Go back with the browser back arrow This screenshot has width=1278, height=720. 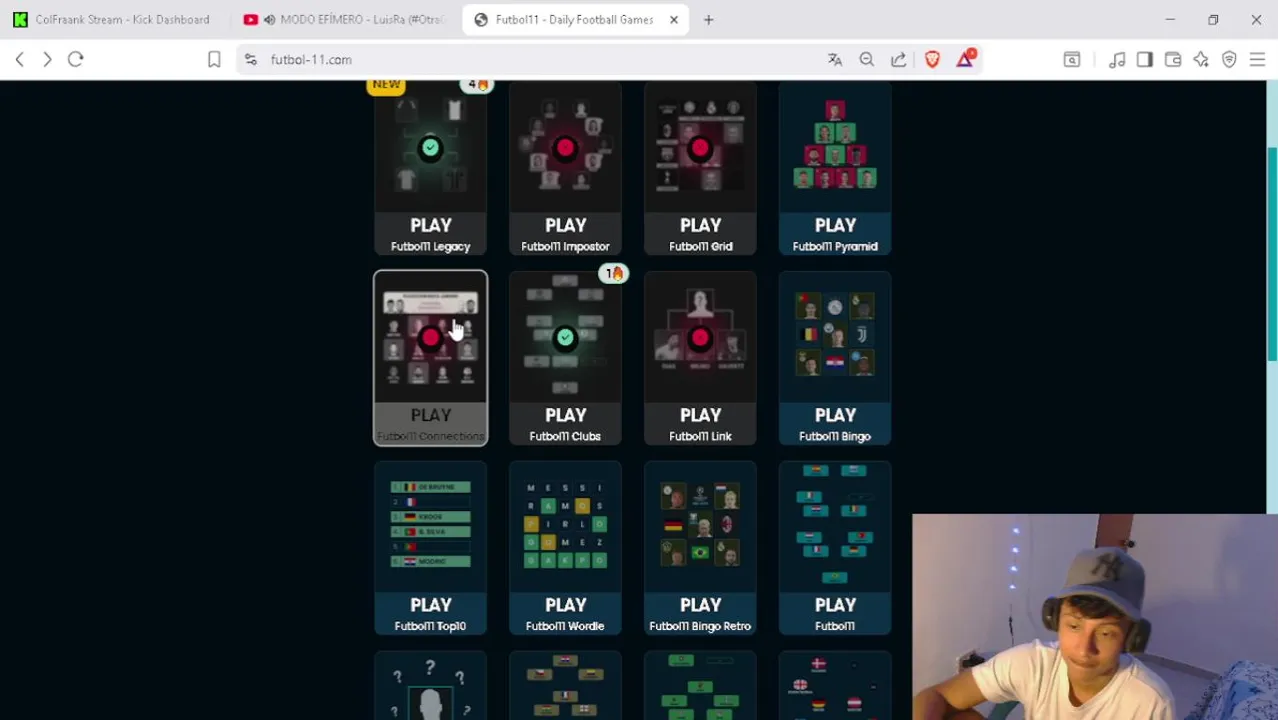tap(19, 60)
